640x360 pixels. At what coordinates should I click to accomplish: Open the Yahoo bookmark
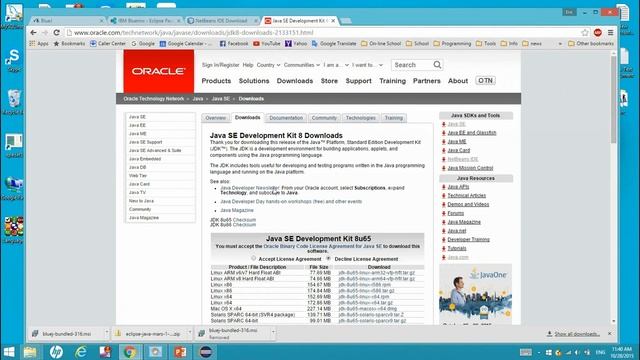coord(296,43)
